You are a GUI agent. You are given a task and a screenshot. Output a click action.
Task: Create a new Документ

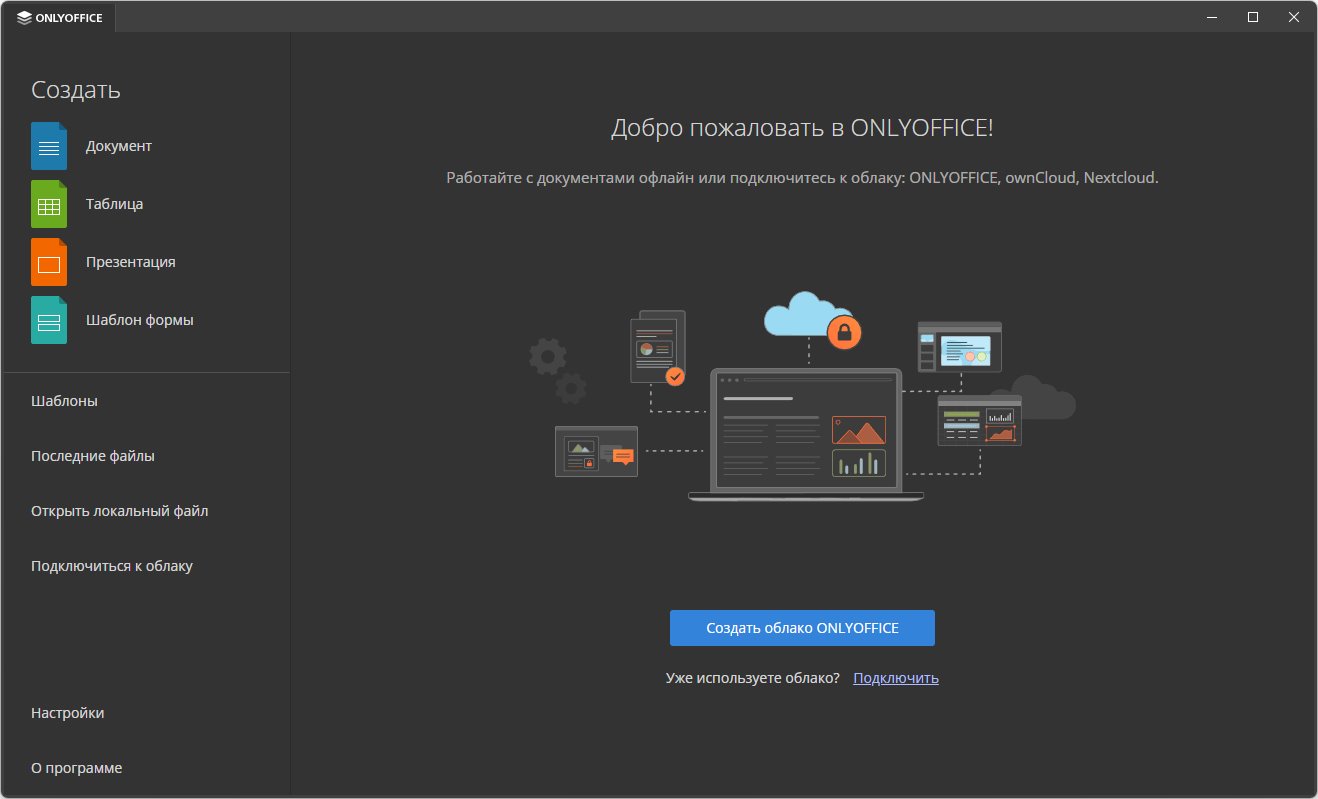119,146
